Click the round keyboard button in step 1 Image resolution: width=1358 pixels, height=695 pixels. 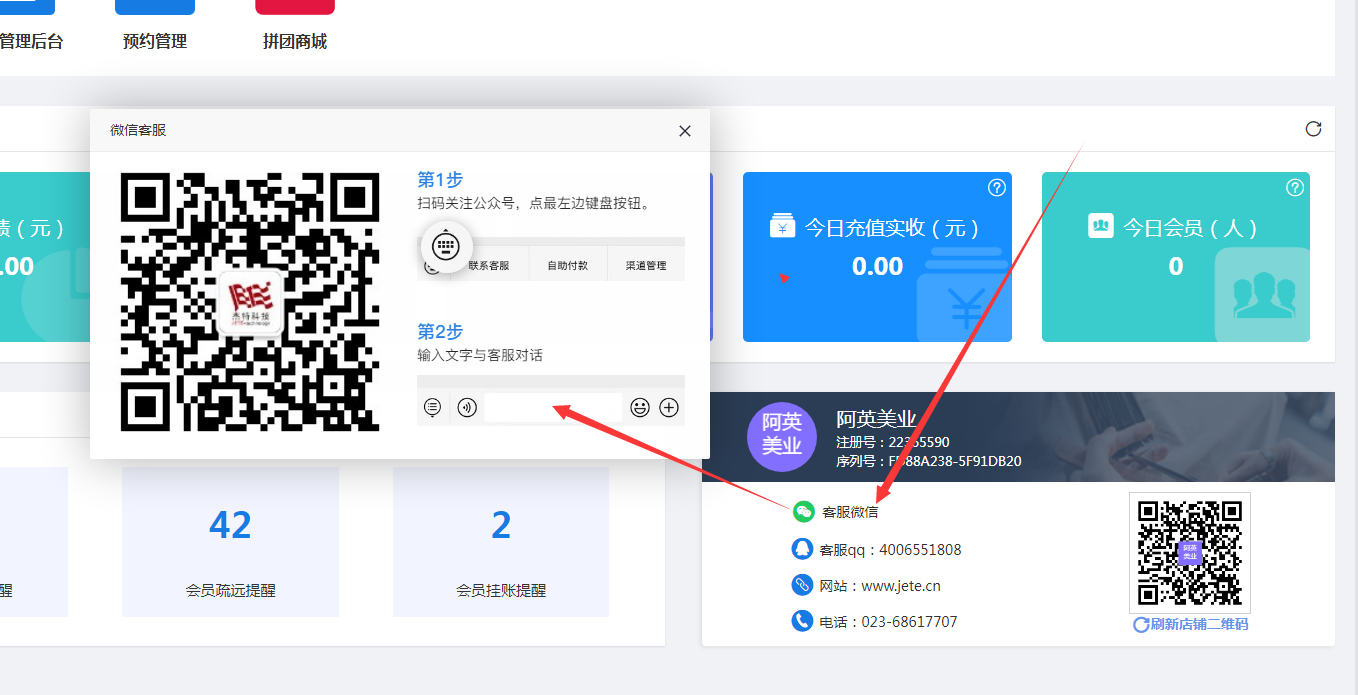point(446,245)
